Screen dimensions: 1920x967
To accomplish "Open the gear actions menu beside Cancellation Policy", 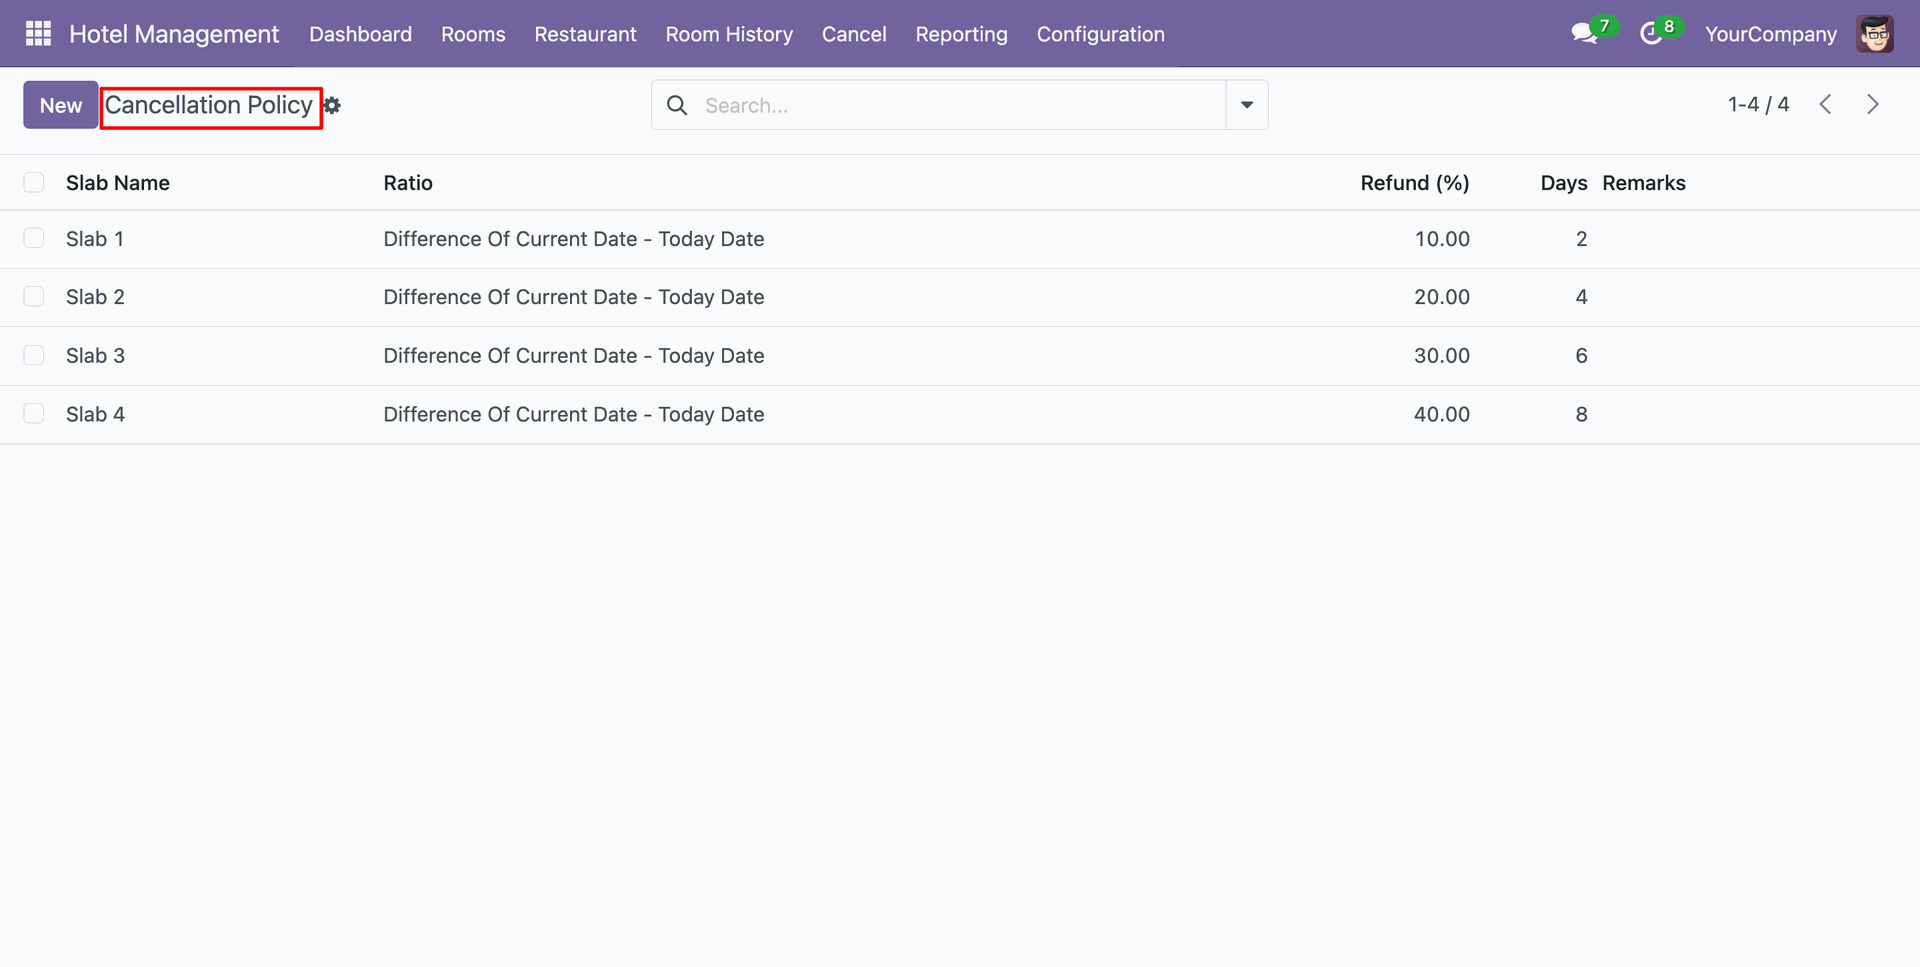I will click(333, 106).
